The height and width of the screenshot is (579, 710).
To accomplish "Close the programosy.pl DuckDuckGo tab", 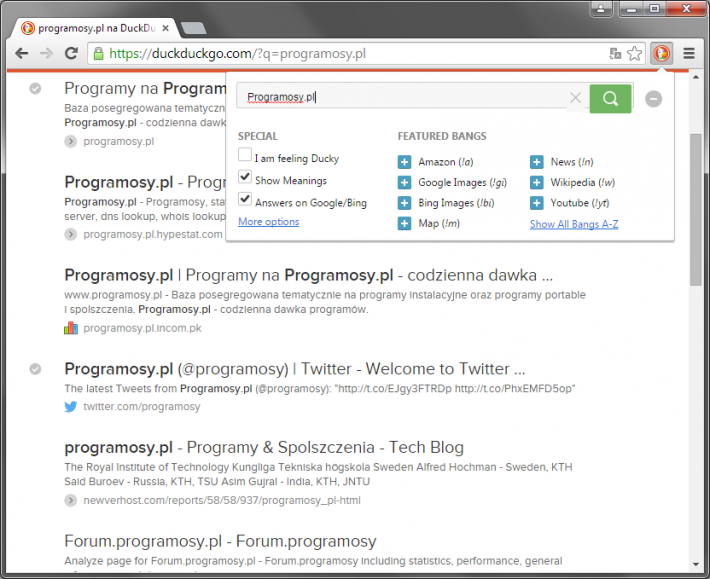I will click(166, 28).
